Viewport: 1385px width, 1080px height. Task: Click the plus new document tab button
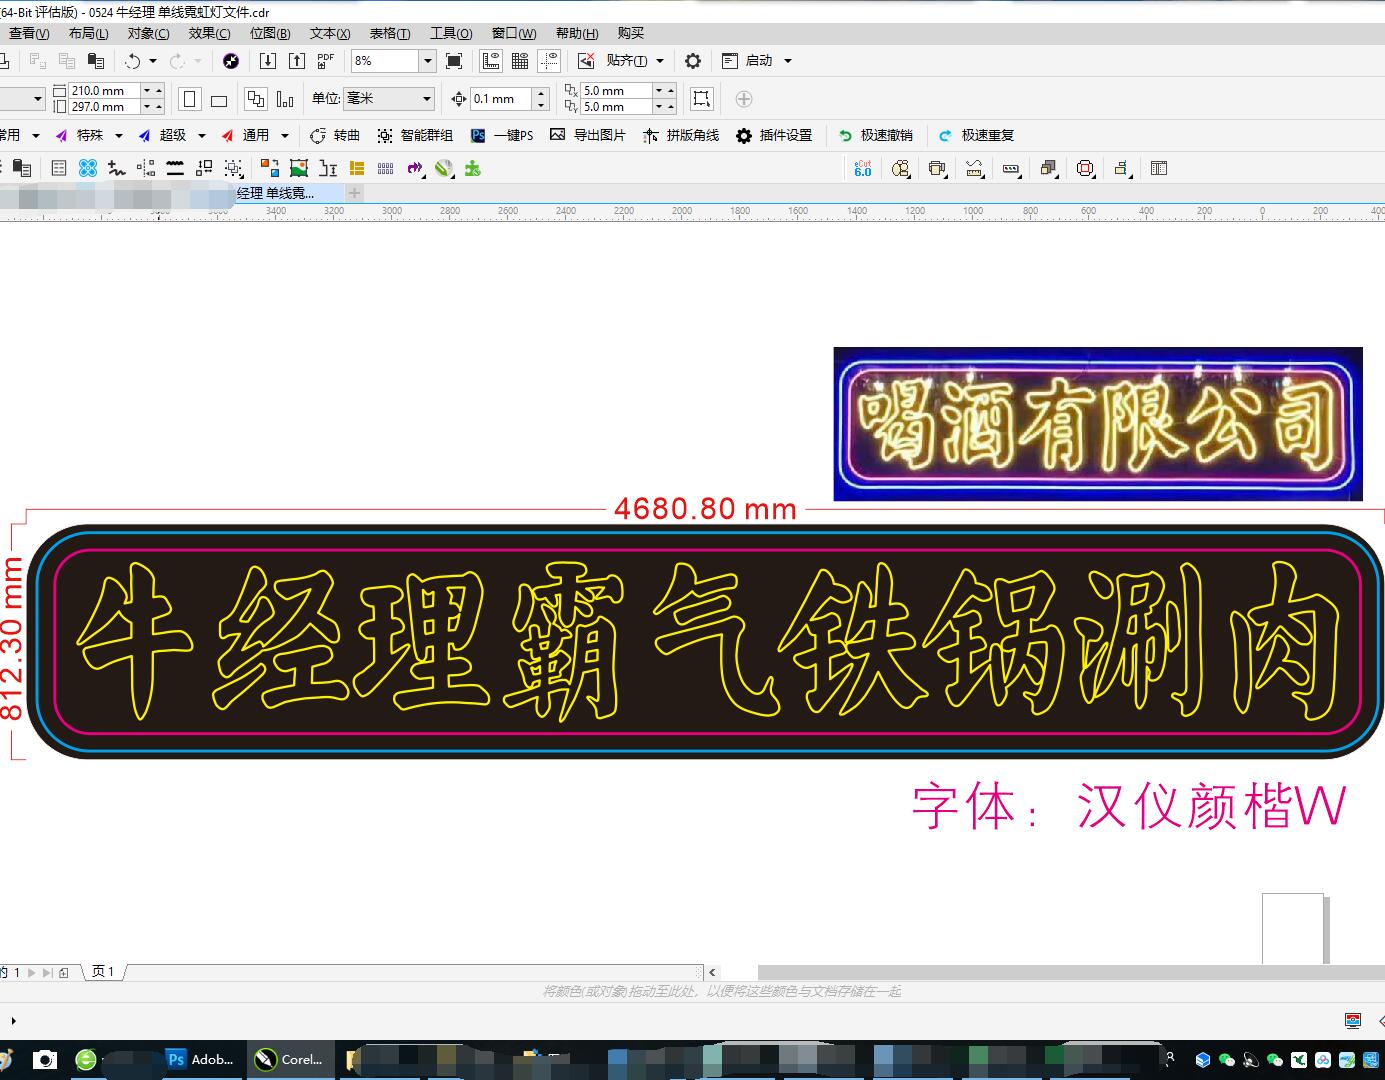tap(355, 193)
